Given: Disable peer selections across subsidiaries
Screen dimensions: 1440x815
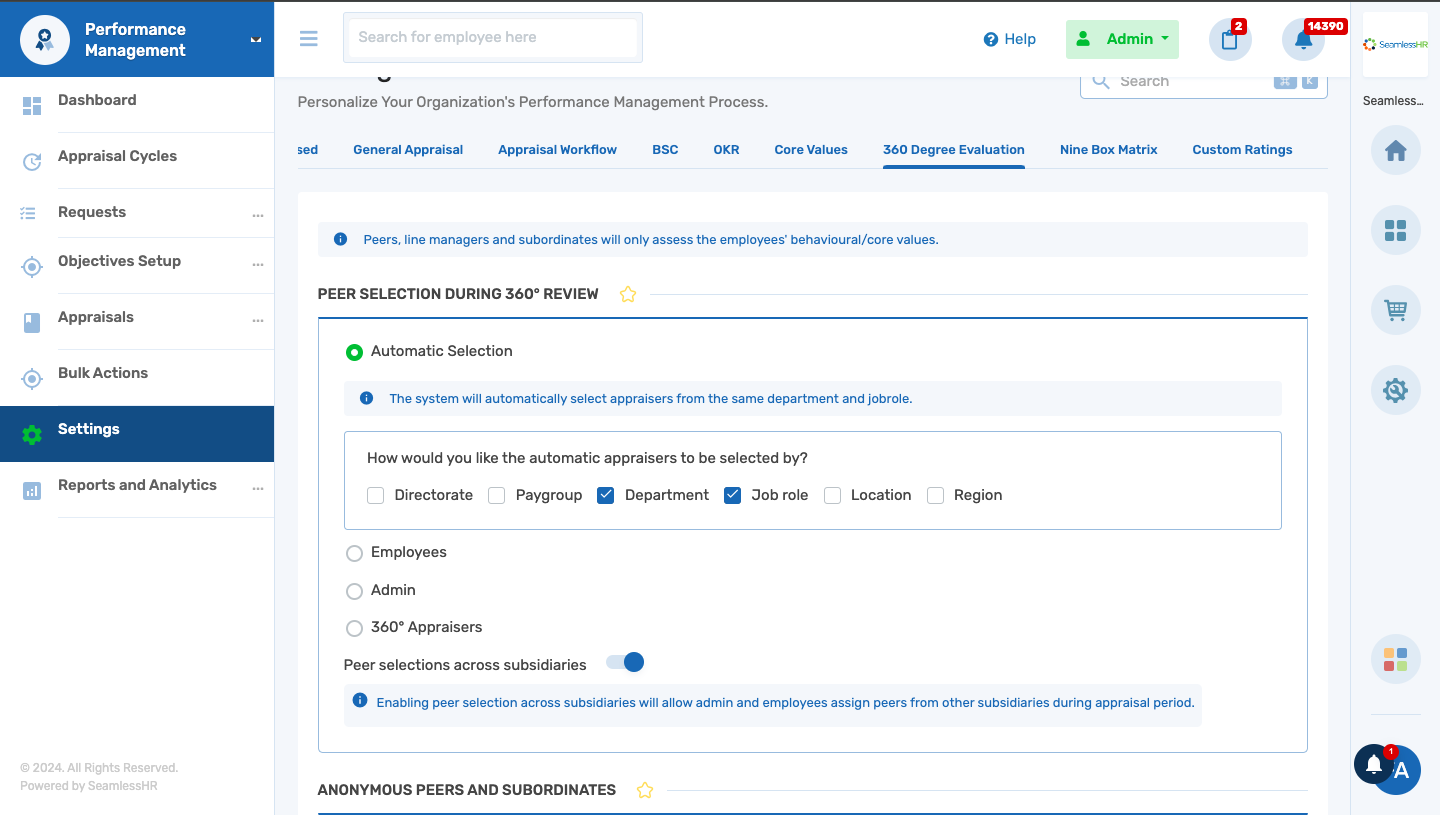Looking at the screenshot, I should (x=624, y=662).
